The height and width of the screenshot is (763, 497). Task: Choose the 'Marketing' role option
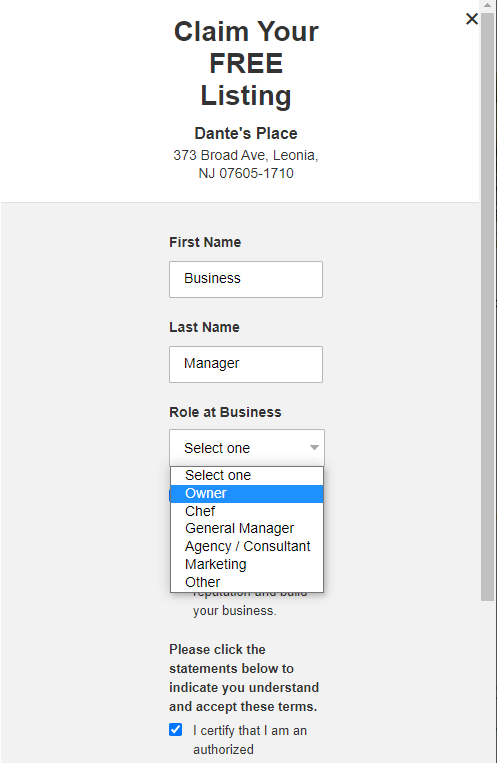tap(247, 564)
